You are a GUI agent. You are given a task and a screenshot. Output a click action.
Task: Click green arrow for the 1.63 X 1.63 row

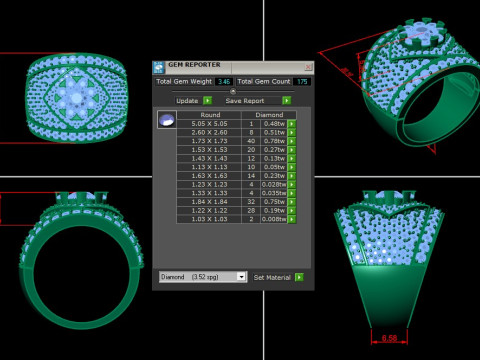(292, 176)
